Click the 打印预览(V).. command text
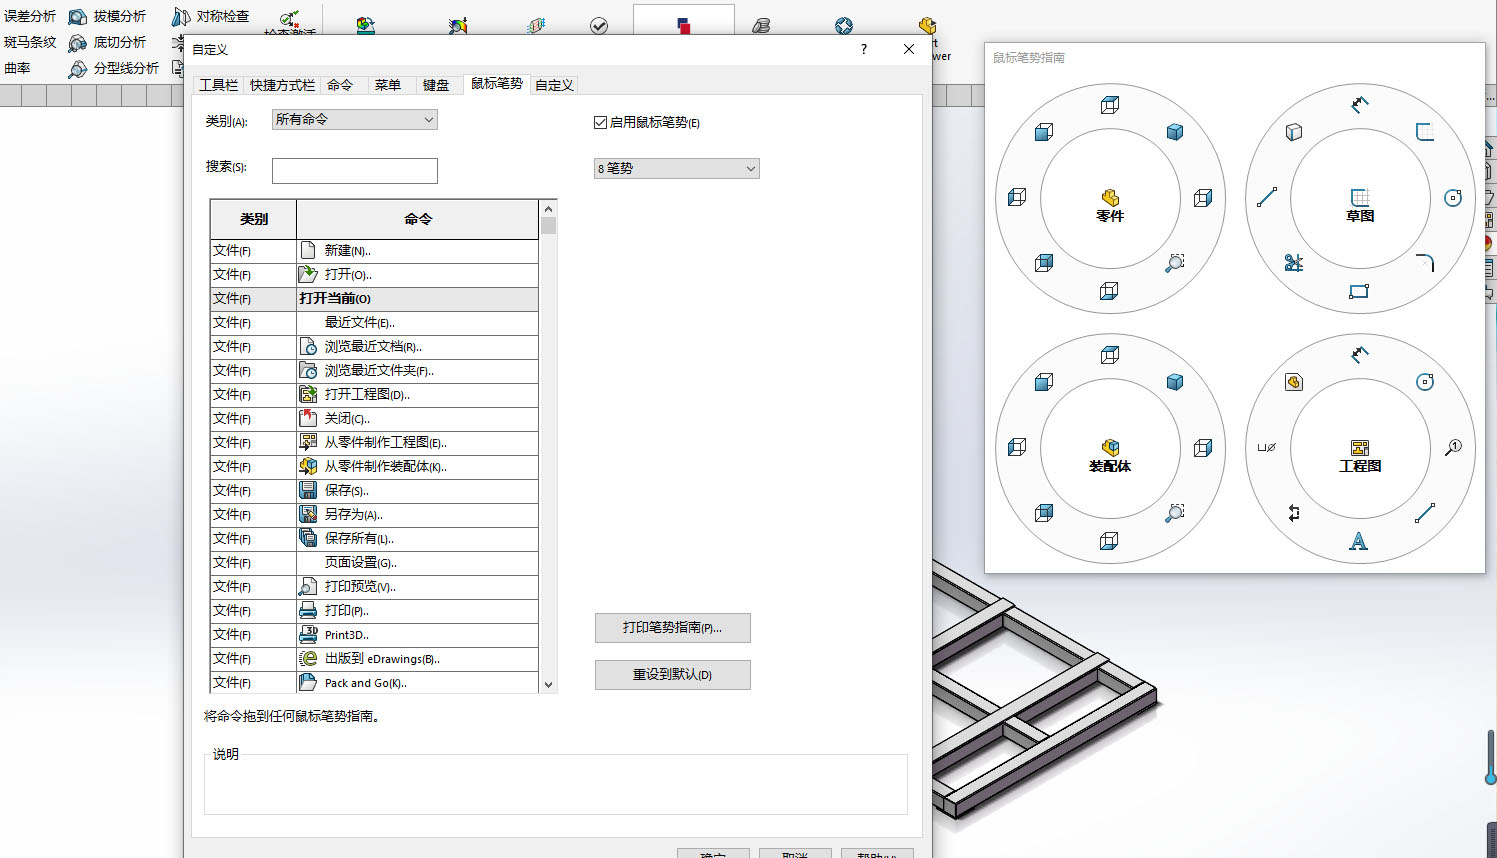The height and width of the screenshot is (858, 1497). pyautogui.click(x=360, y=586)
